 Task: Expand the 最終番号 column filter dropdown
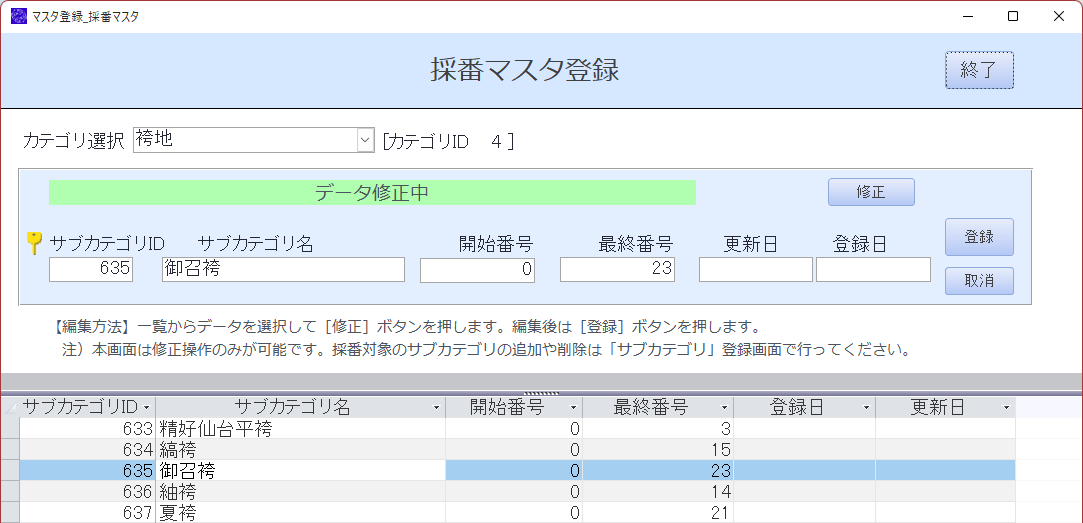(724, 408)
